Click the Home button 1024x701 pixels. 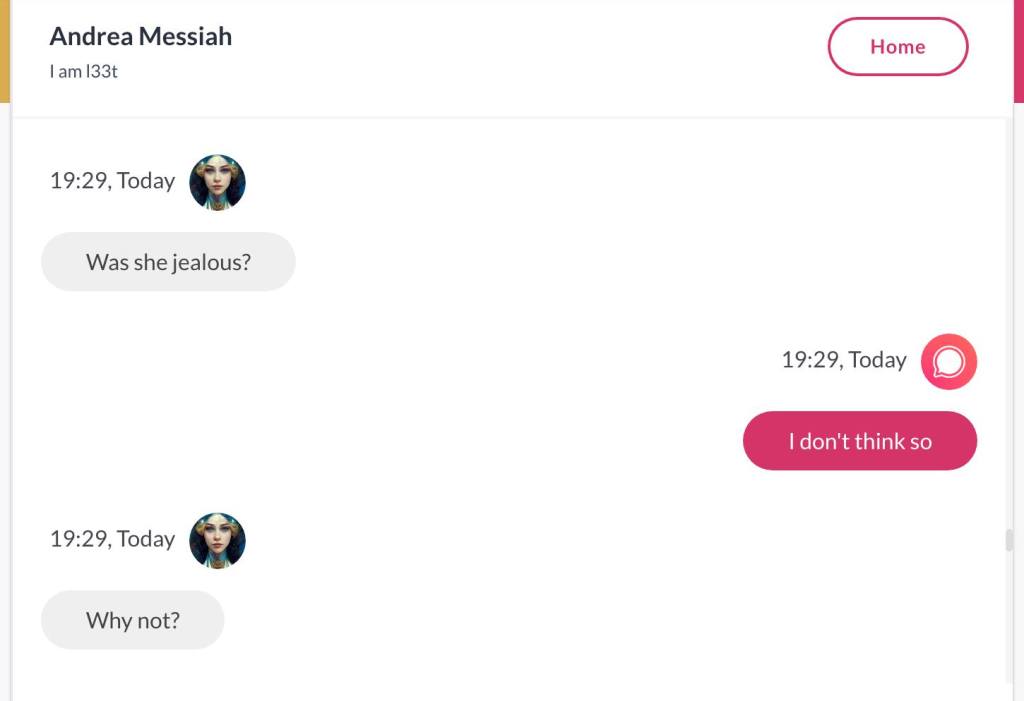click(897, 47)
